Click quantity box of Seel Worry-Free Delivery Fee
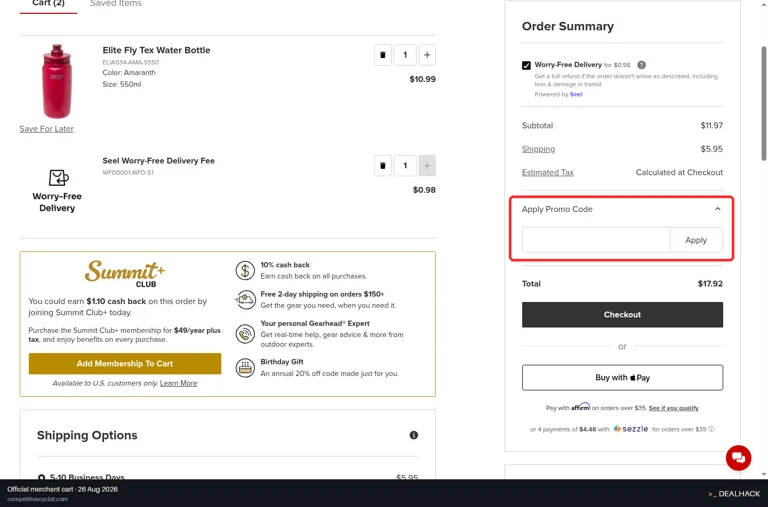768x507 pixels. [x=405, y=166]
